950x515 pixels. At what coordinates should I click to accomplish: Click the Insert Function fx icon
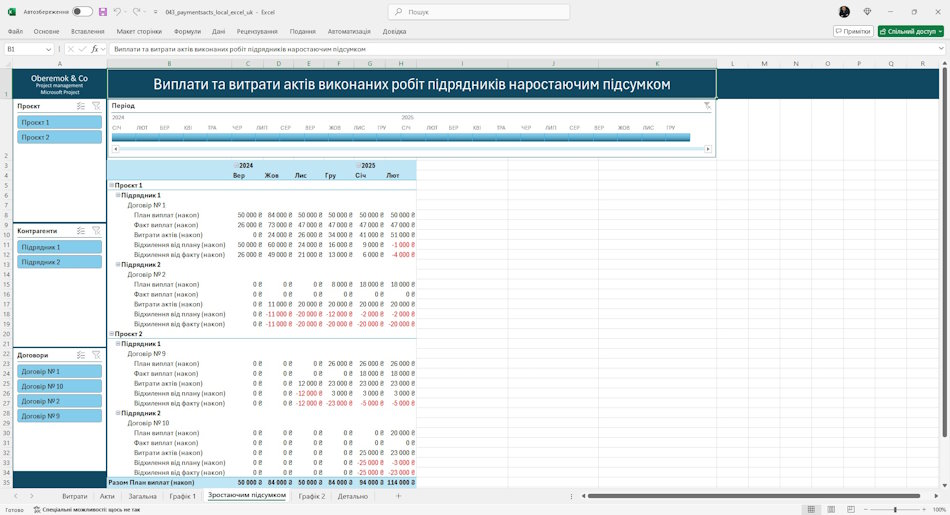pos(95,49)
